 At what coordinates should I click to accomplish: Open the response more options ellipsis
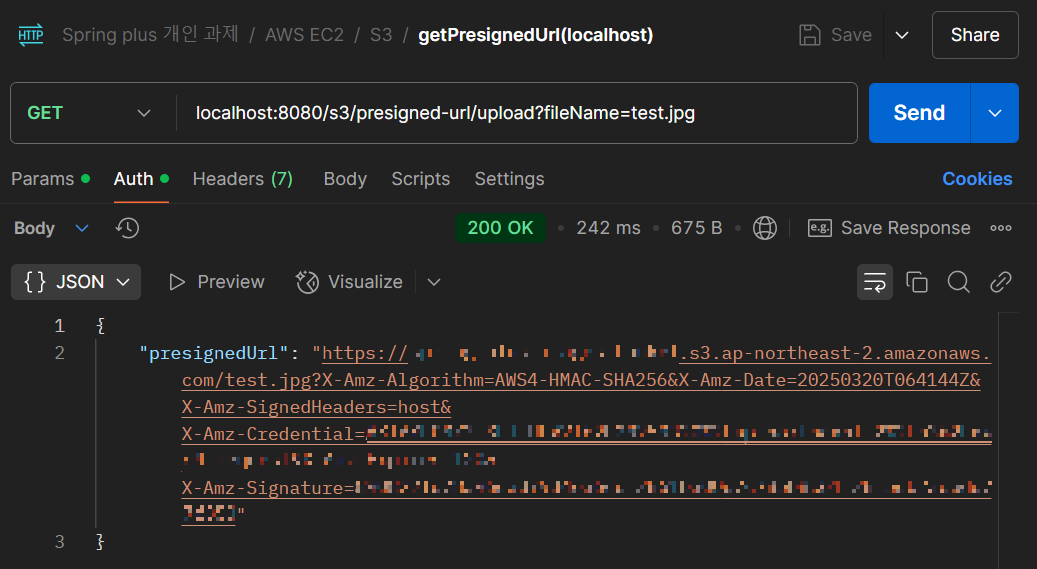[1001, 228]
